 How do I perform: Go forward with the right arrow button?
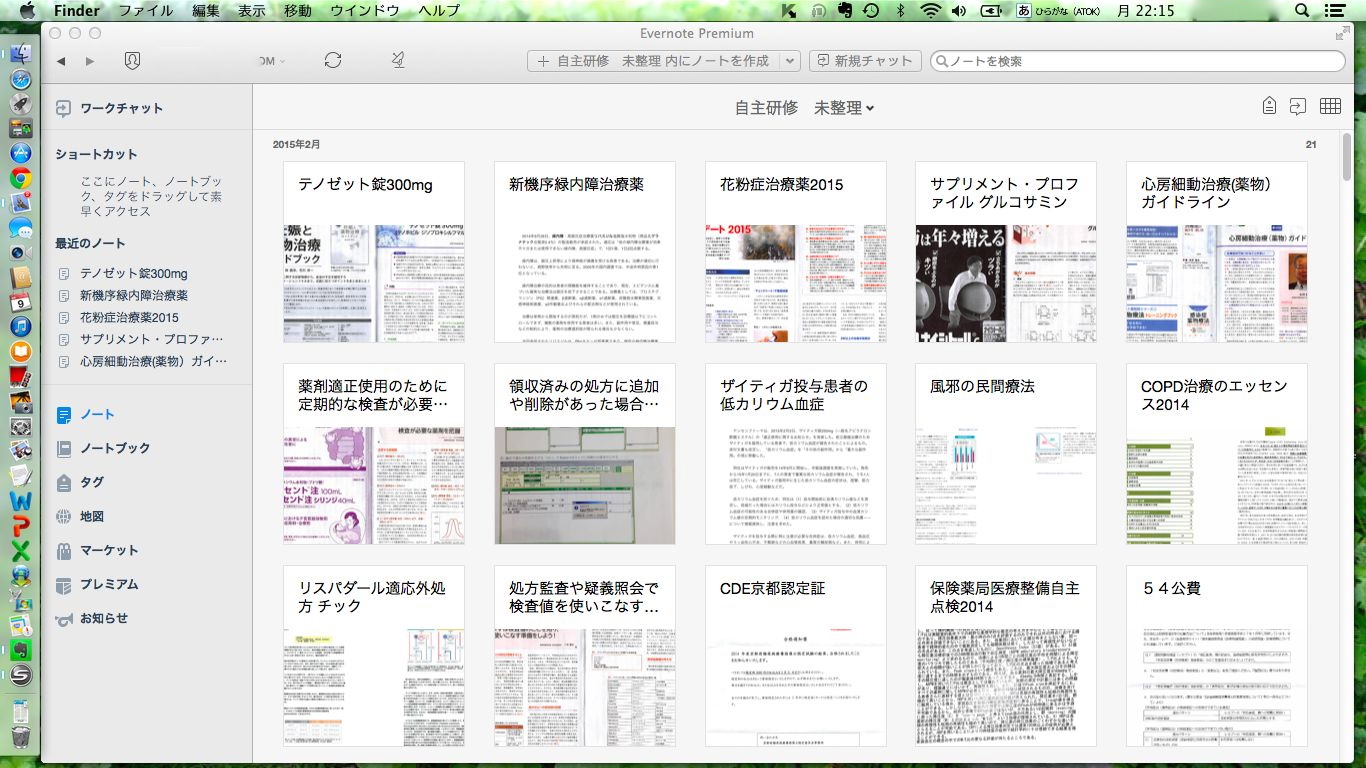[90, 61]
